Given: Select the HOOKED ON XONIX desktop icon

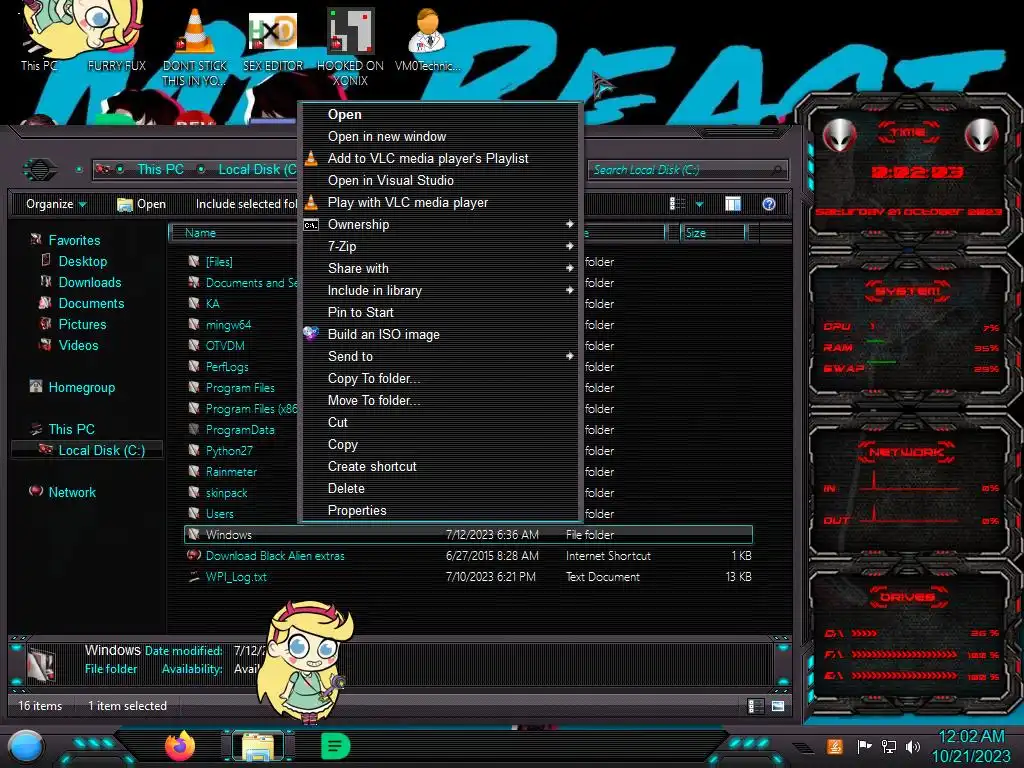Looking at the screenshot, I should (350, 46).
